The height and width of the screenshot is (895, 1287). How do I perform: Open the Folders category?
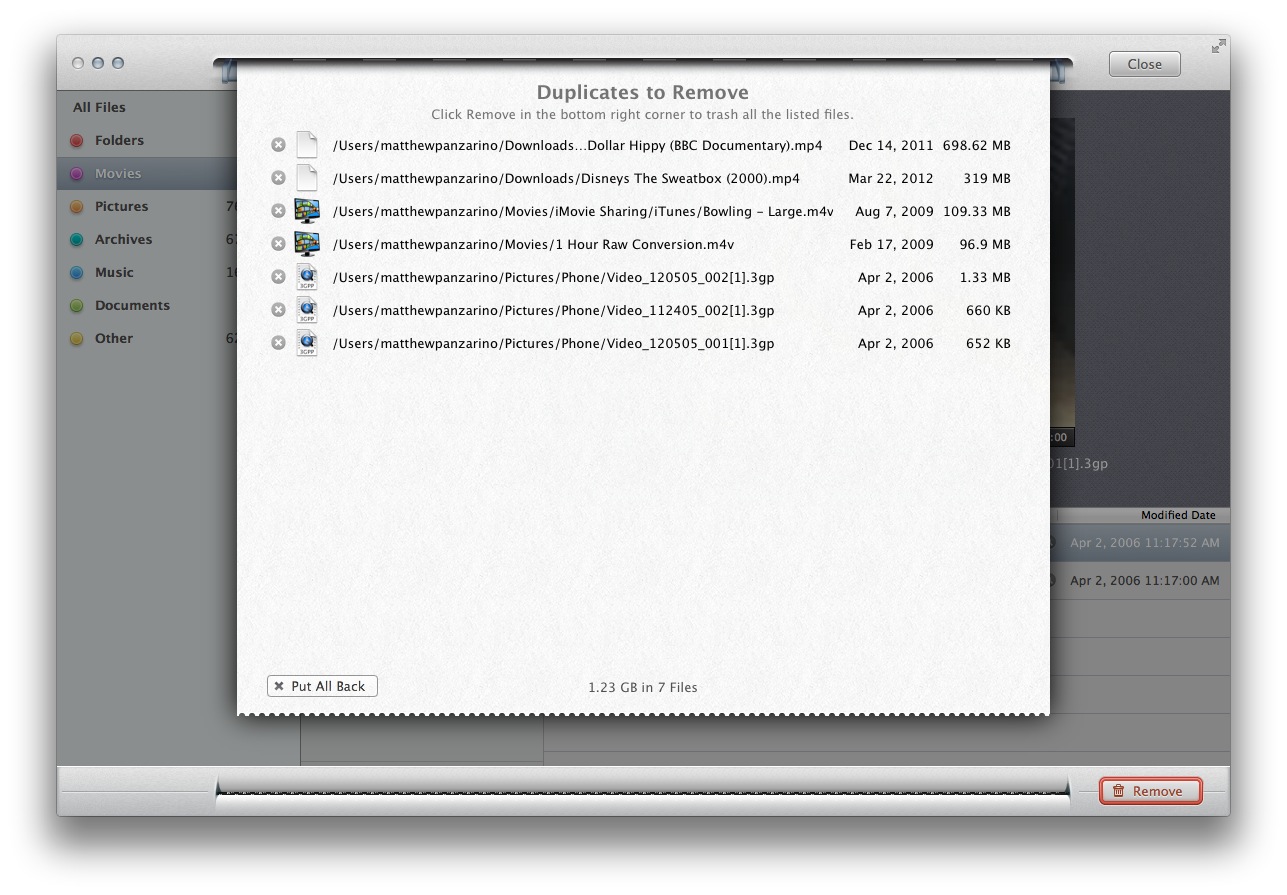119,140
